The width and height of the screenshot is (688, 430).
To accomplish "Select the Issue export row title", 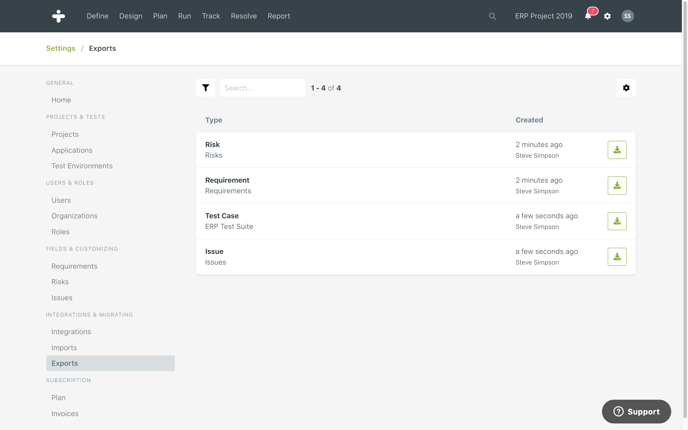I will click(x=214, y=251).
